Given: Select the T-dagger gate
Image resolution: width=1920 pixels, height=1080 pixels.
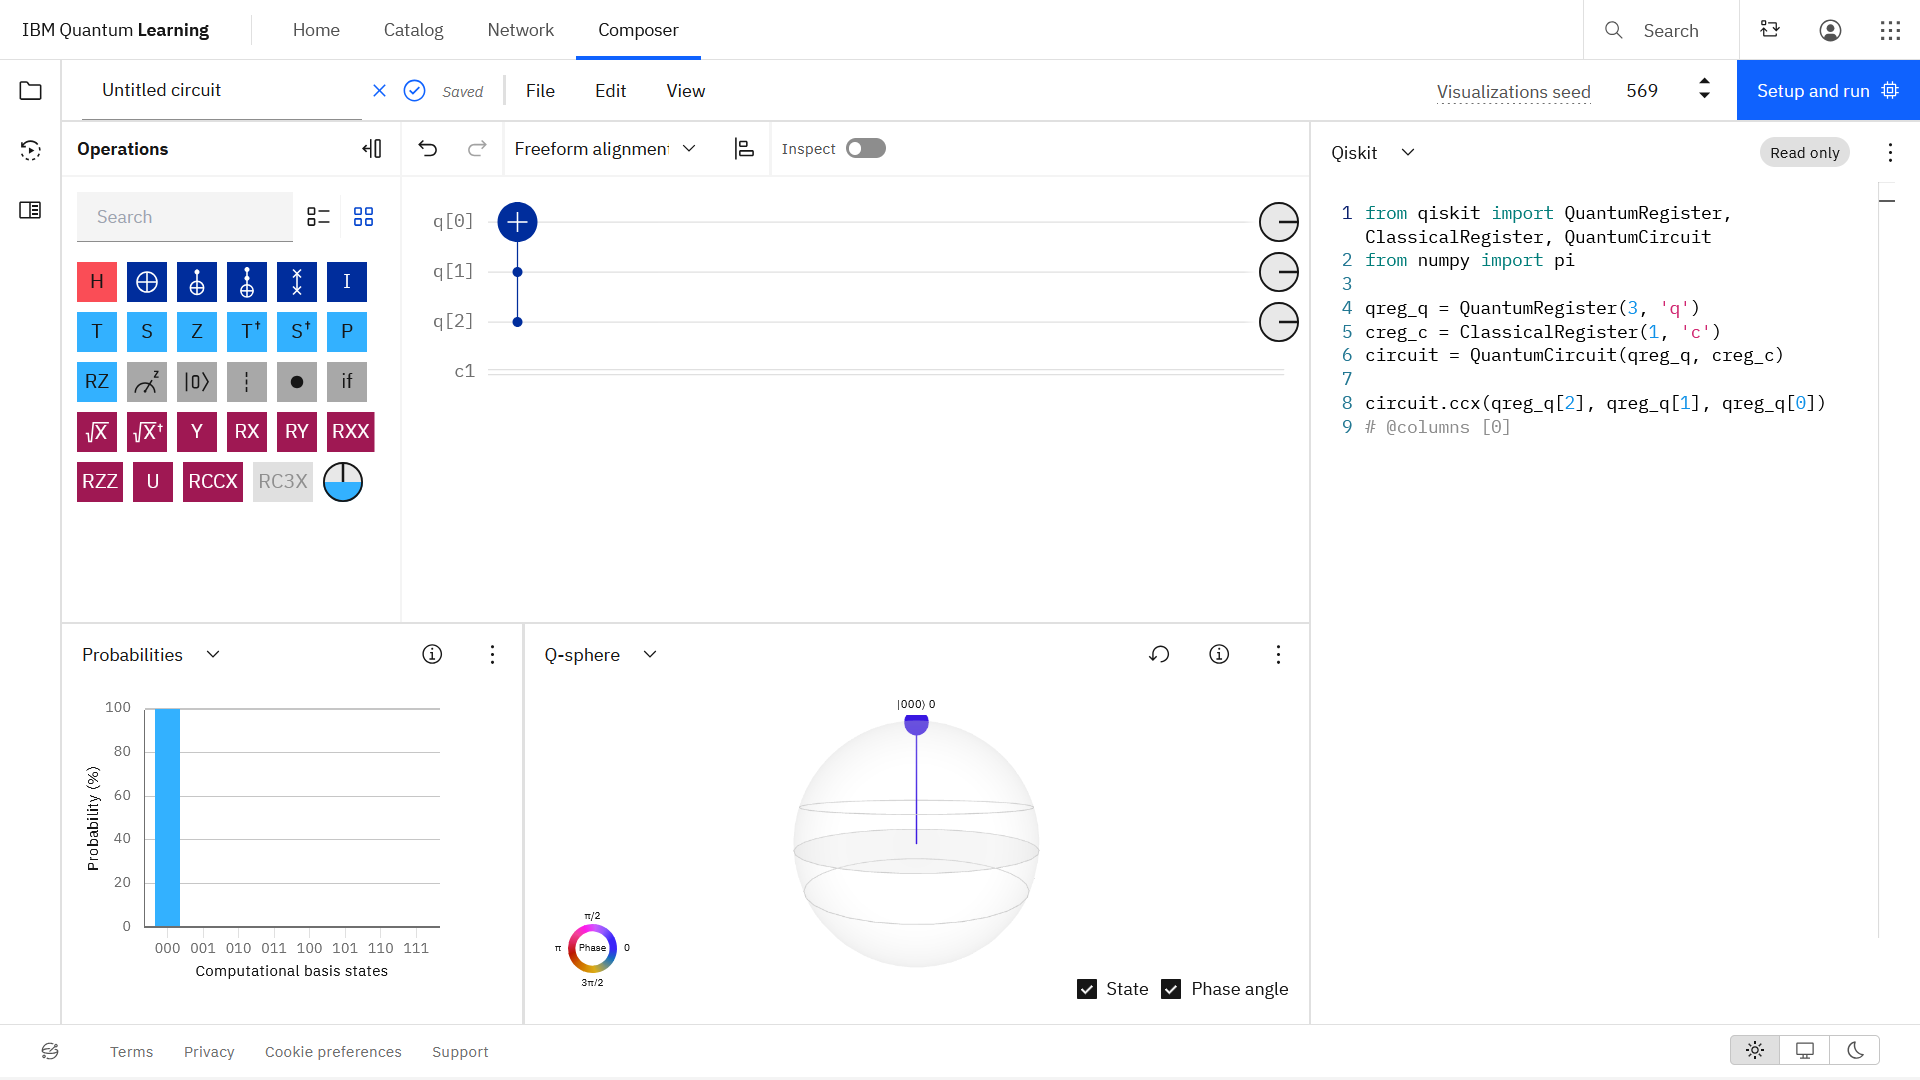Looking at the screenshot, I should [247, 332].
